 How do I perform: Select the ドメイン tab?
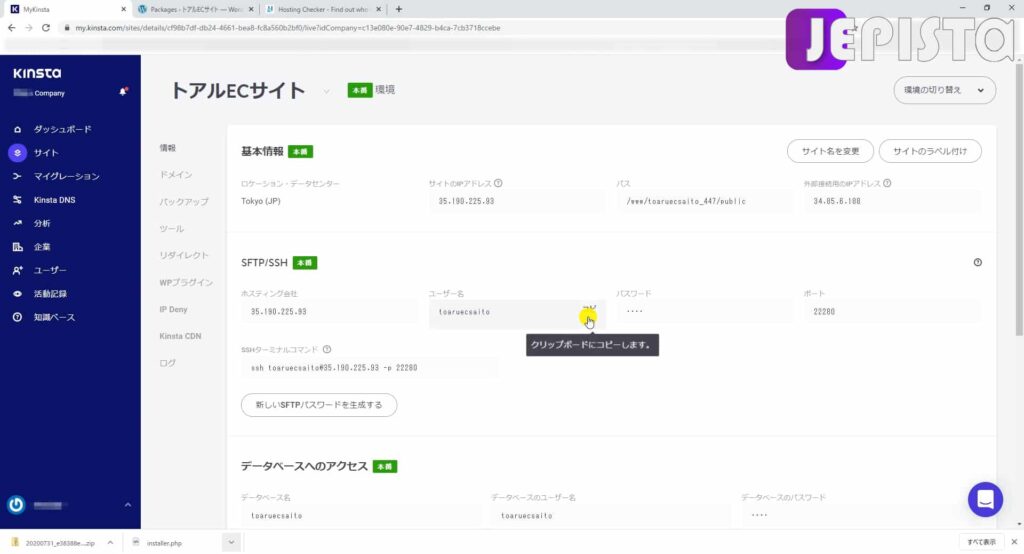pos(176,175)
